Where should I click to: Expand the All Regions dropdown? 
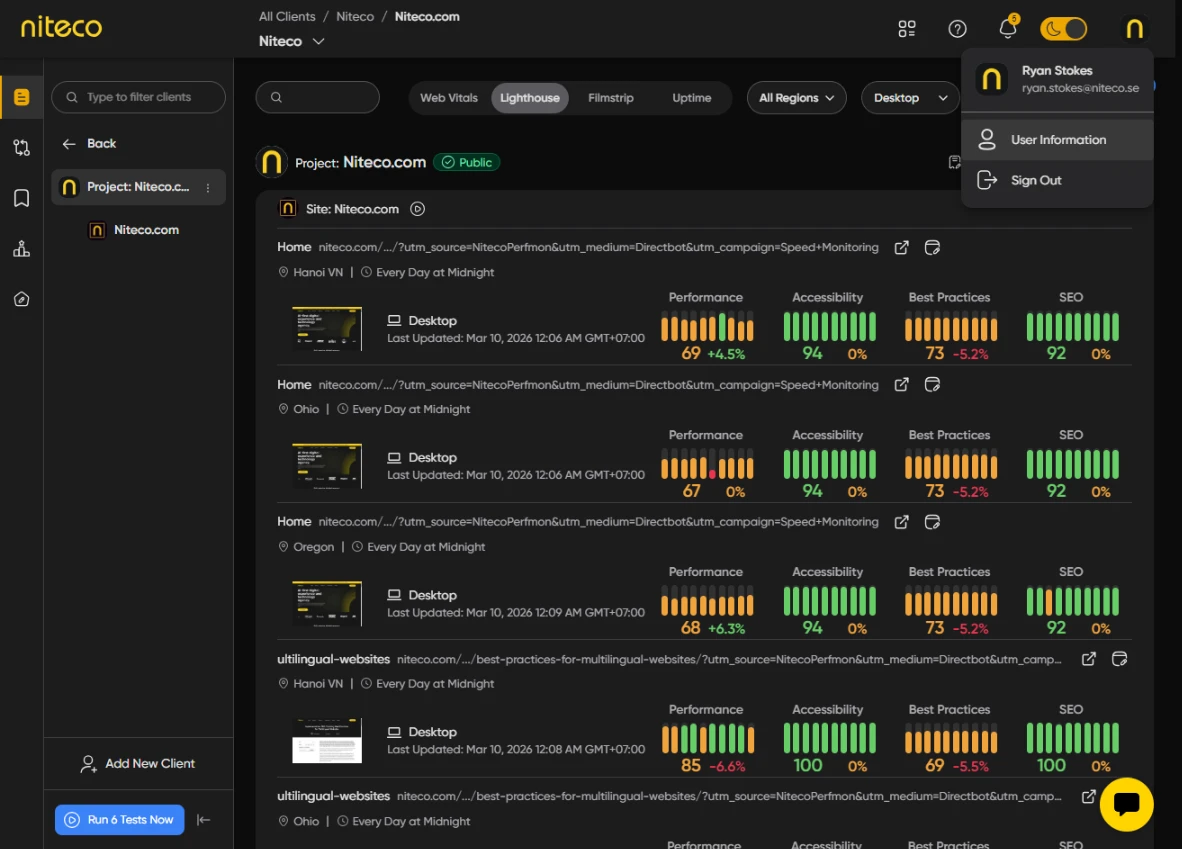(796, 98)
